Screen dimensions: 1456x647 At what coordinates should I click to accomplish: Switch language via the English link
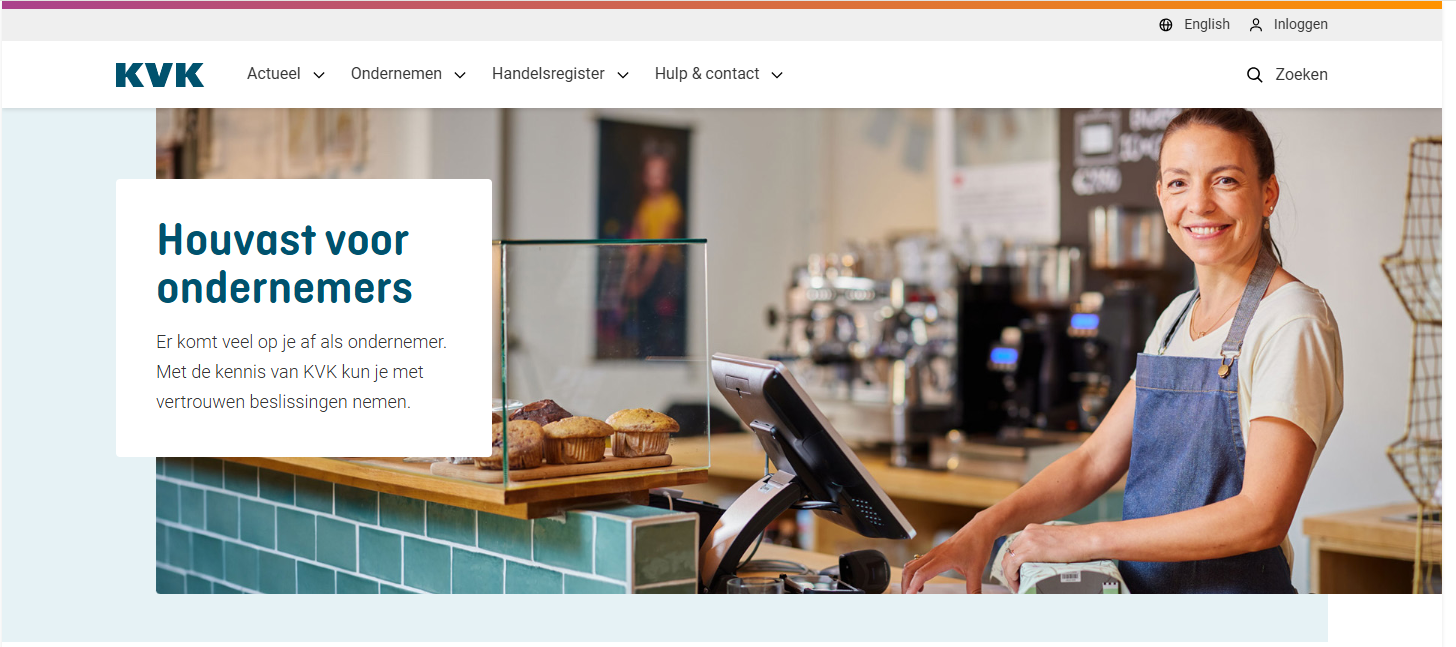[x=1207, y=24]
